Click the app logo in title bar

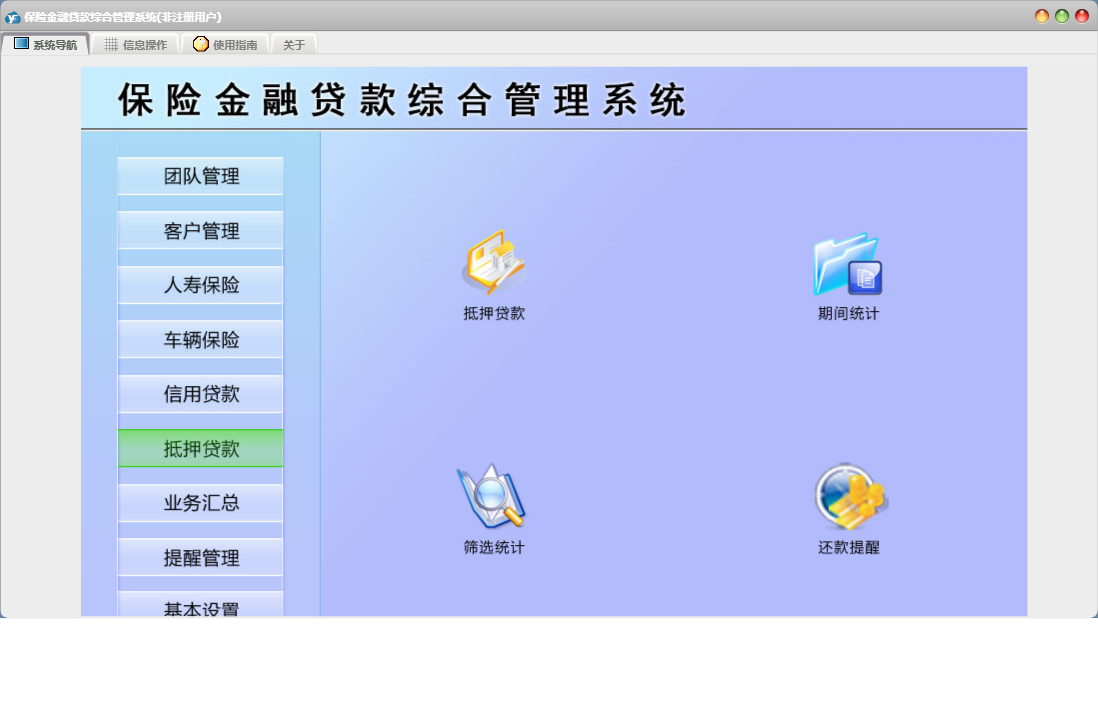(x=12, y=17)
